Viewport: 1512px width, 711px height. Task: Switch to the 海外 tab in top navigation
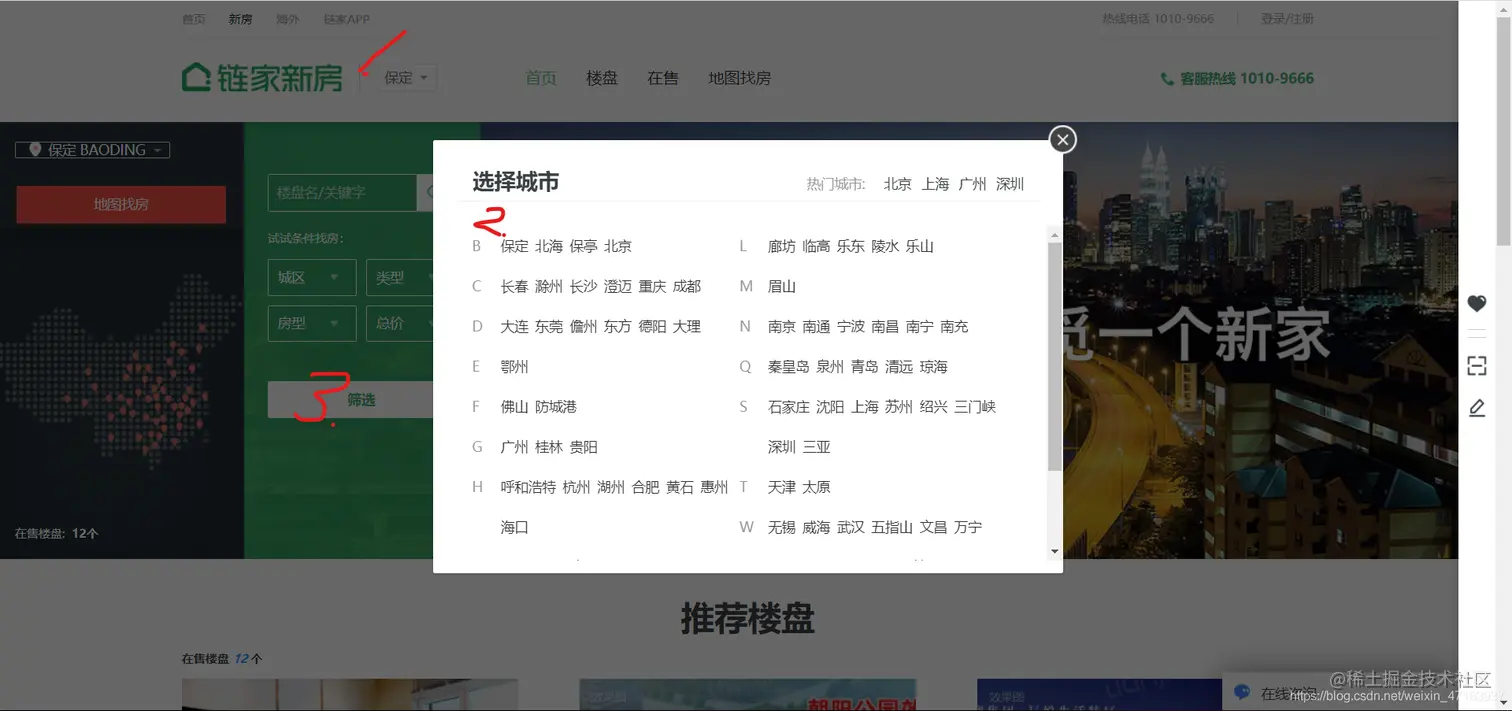coord(288,17)
